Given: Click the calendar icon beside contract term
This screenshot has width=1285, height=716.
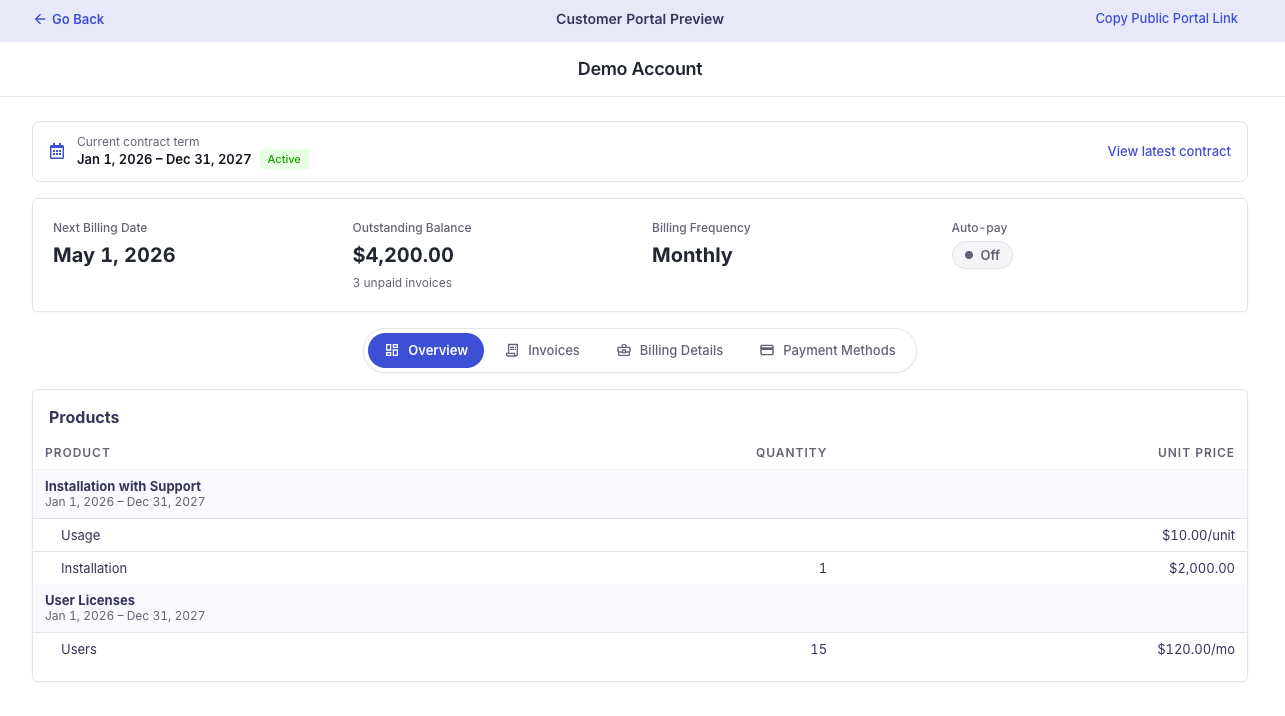Looking at the screenshot, I should [x=57, y=151].
